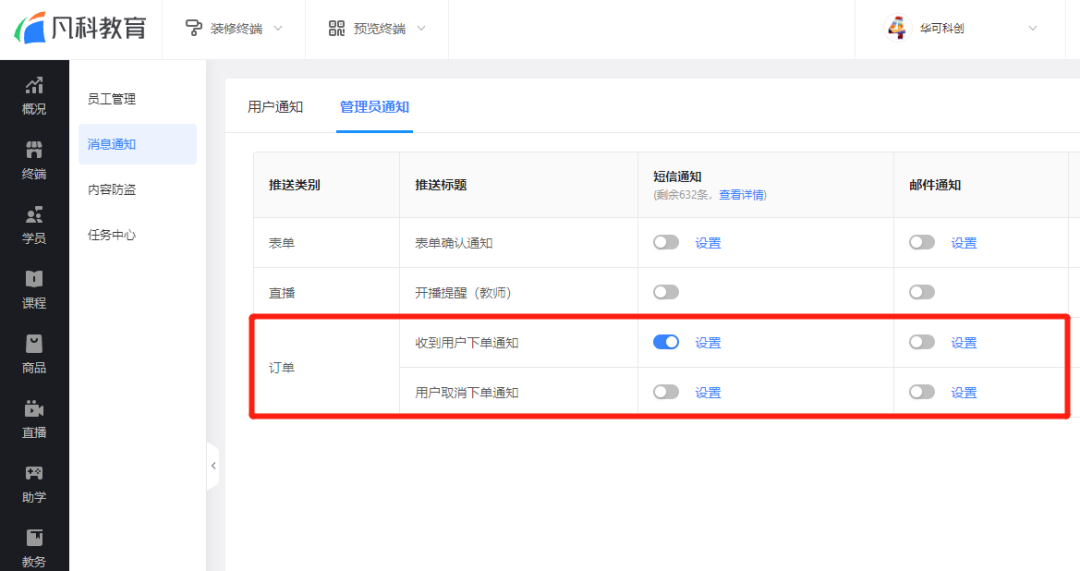Click the 表单 category cell
The height and width of the screenshot is (571, 1080).
point(326,243)
